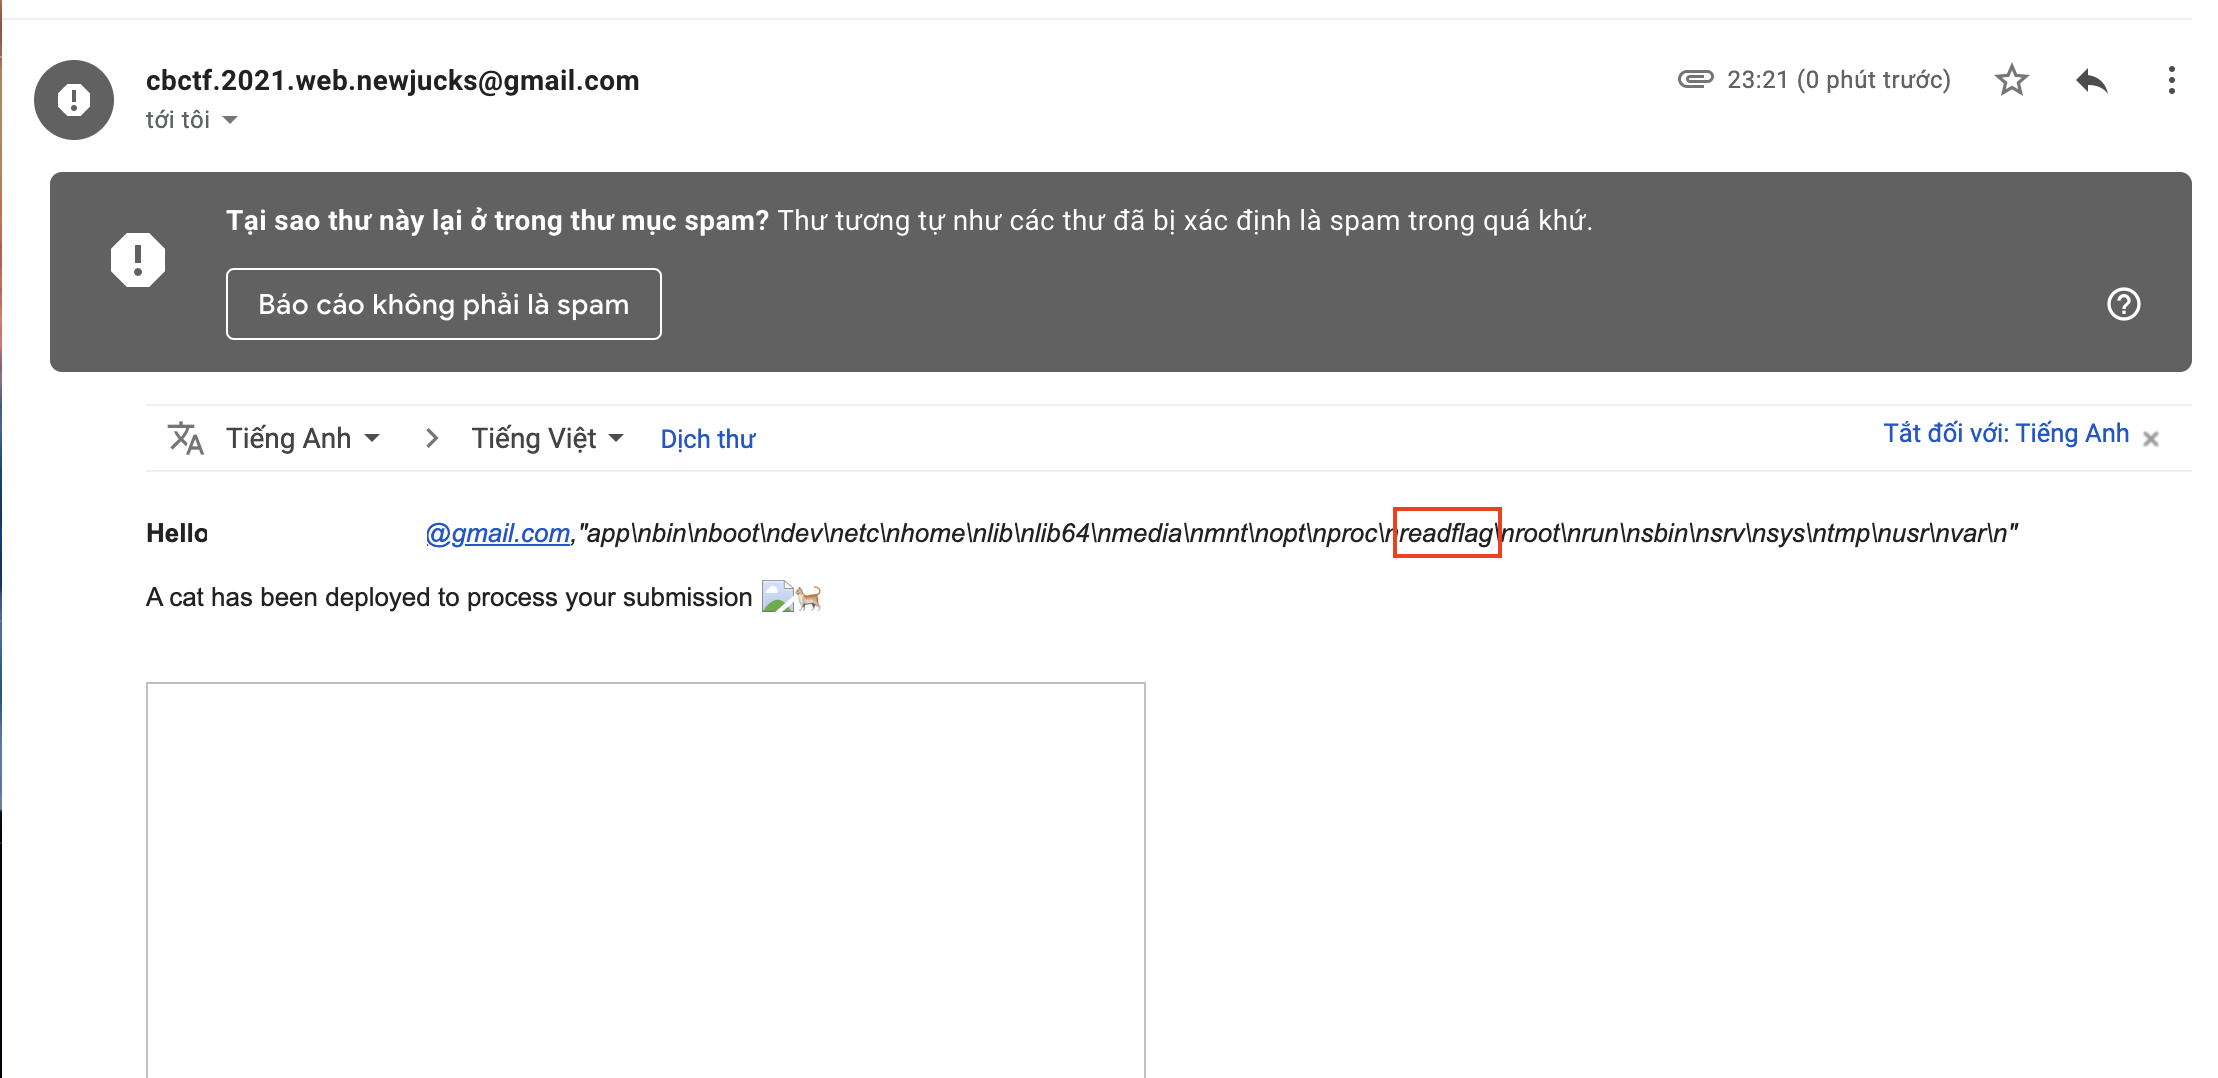
Task: Star this email
Action: click(2011, 80)
